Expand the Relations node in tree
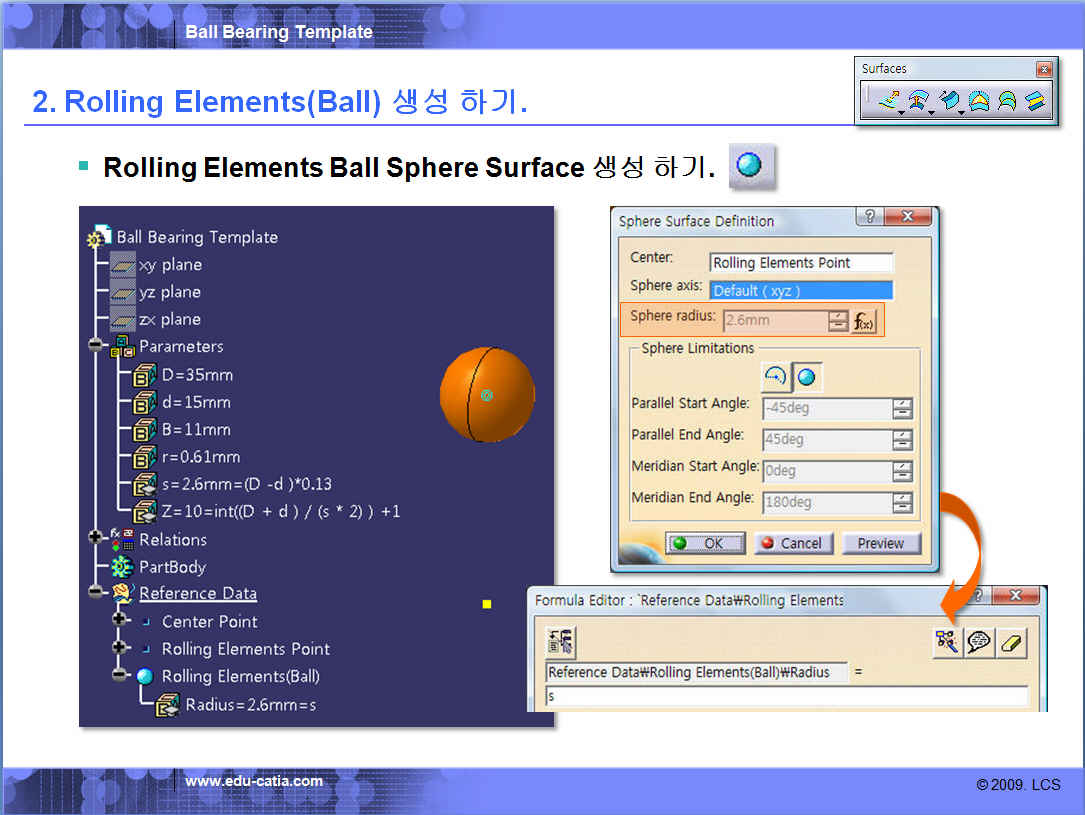Image resolution: width=1085 pixels, height=815 pixels. [97, 540]
